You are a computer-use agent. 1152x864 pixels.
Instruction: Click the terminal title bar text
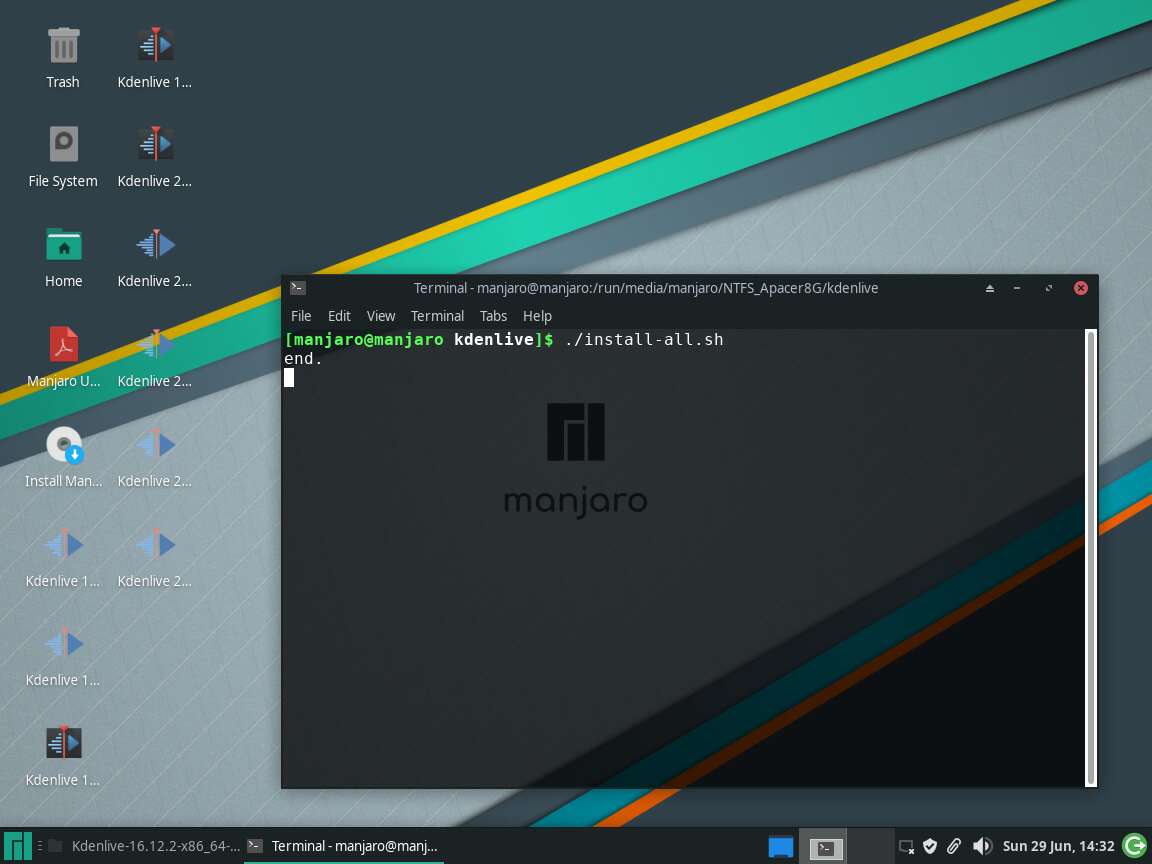tap(646, 288)
